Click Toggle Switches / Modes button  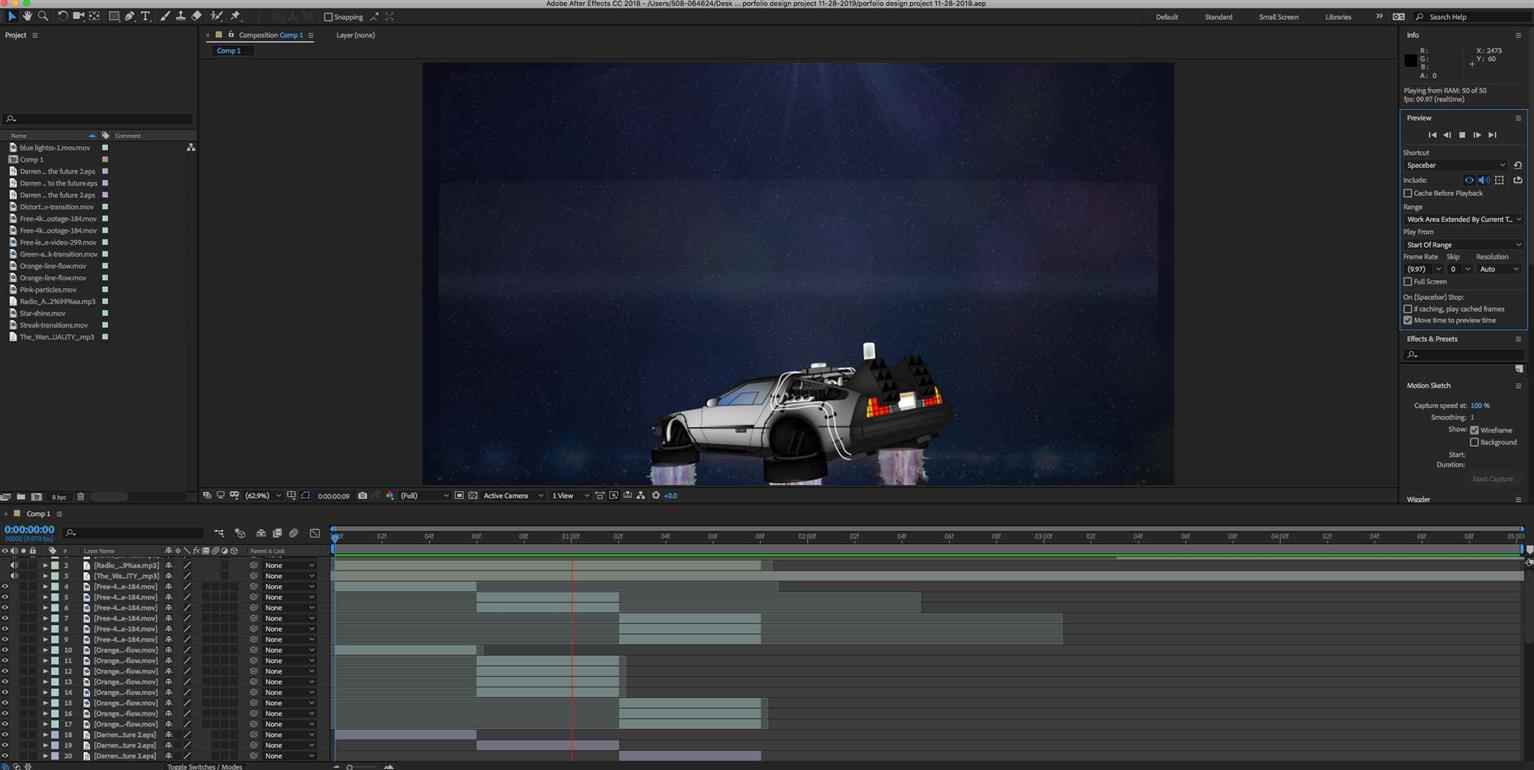(x=204, y=767)
